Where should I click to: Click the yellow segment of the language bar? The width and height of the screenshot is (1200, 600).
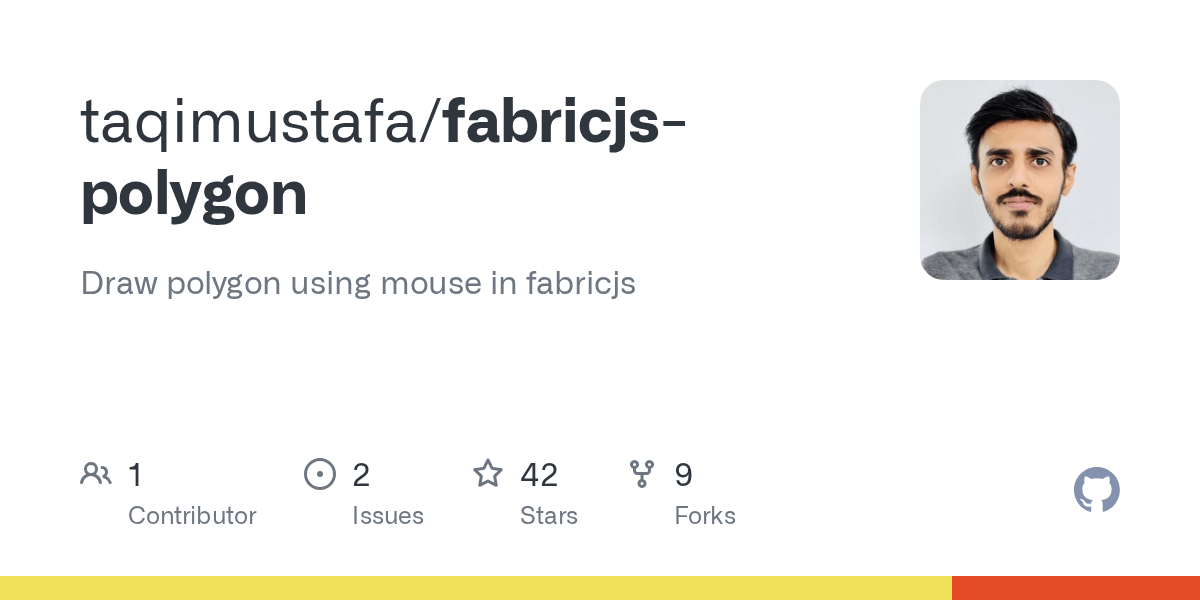476,588
